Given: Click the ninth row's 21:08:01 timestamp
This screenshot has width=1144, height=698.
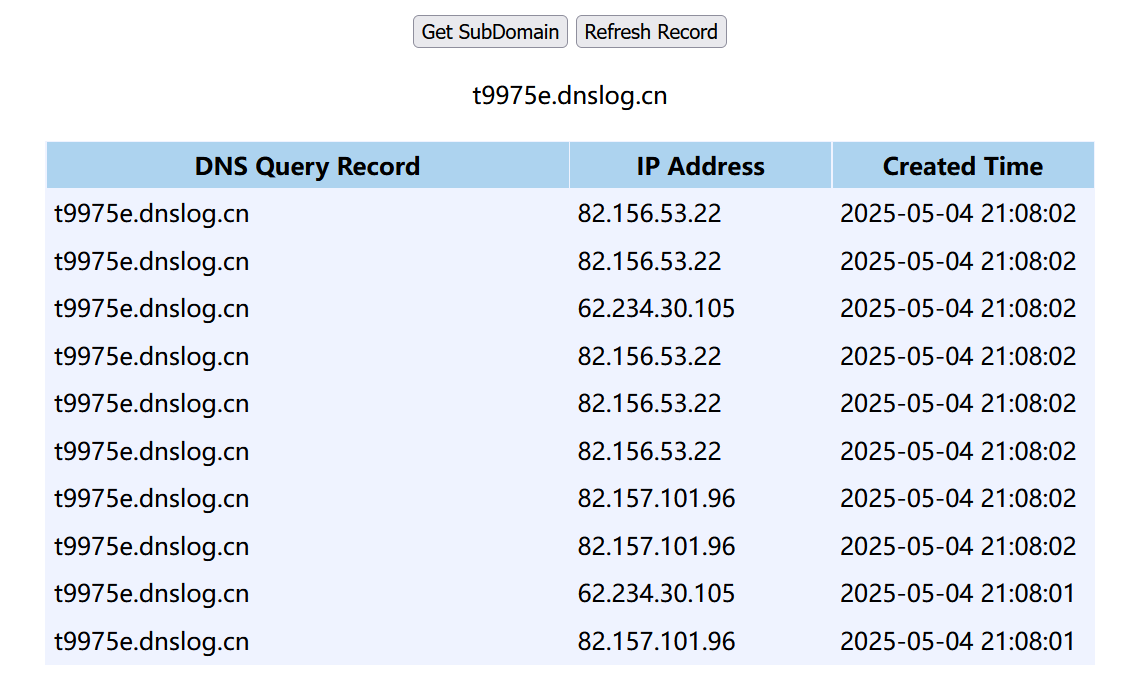Looking at the screenshot, I should click(x=957, y=594).
